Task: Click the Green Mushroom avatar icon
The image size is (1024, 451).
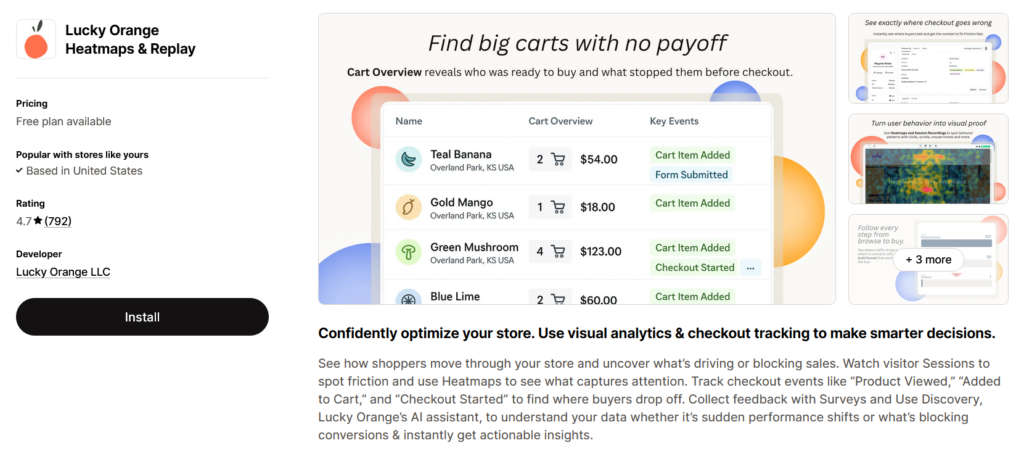Action: tap(408, 252)
